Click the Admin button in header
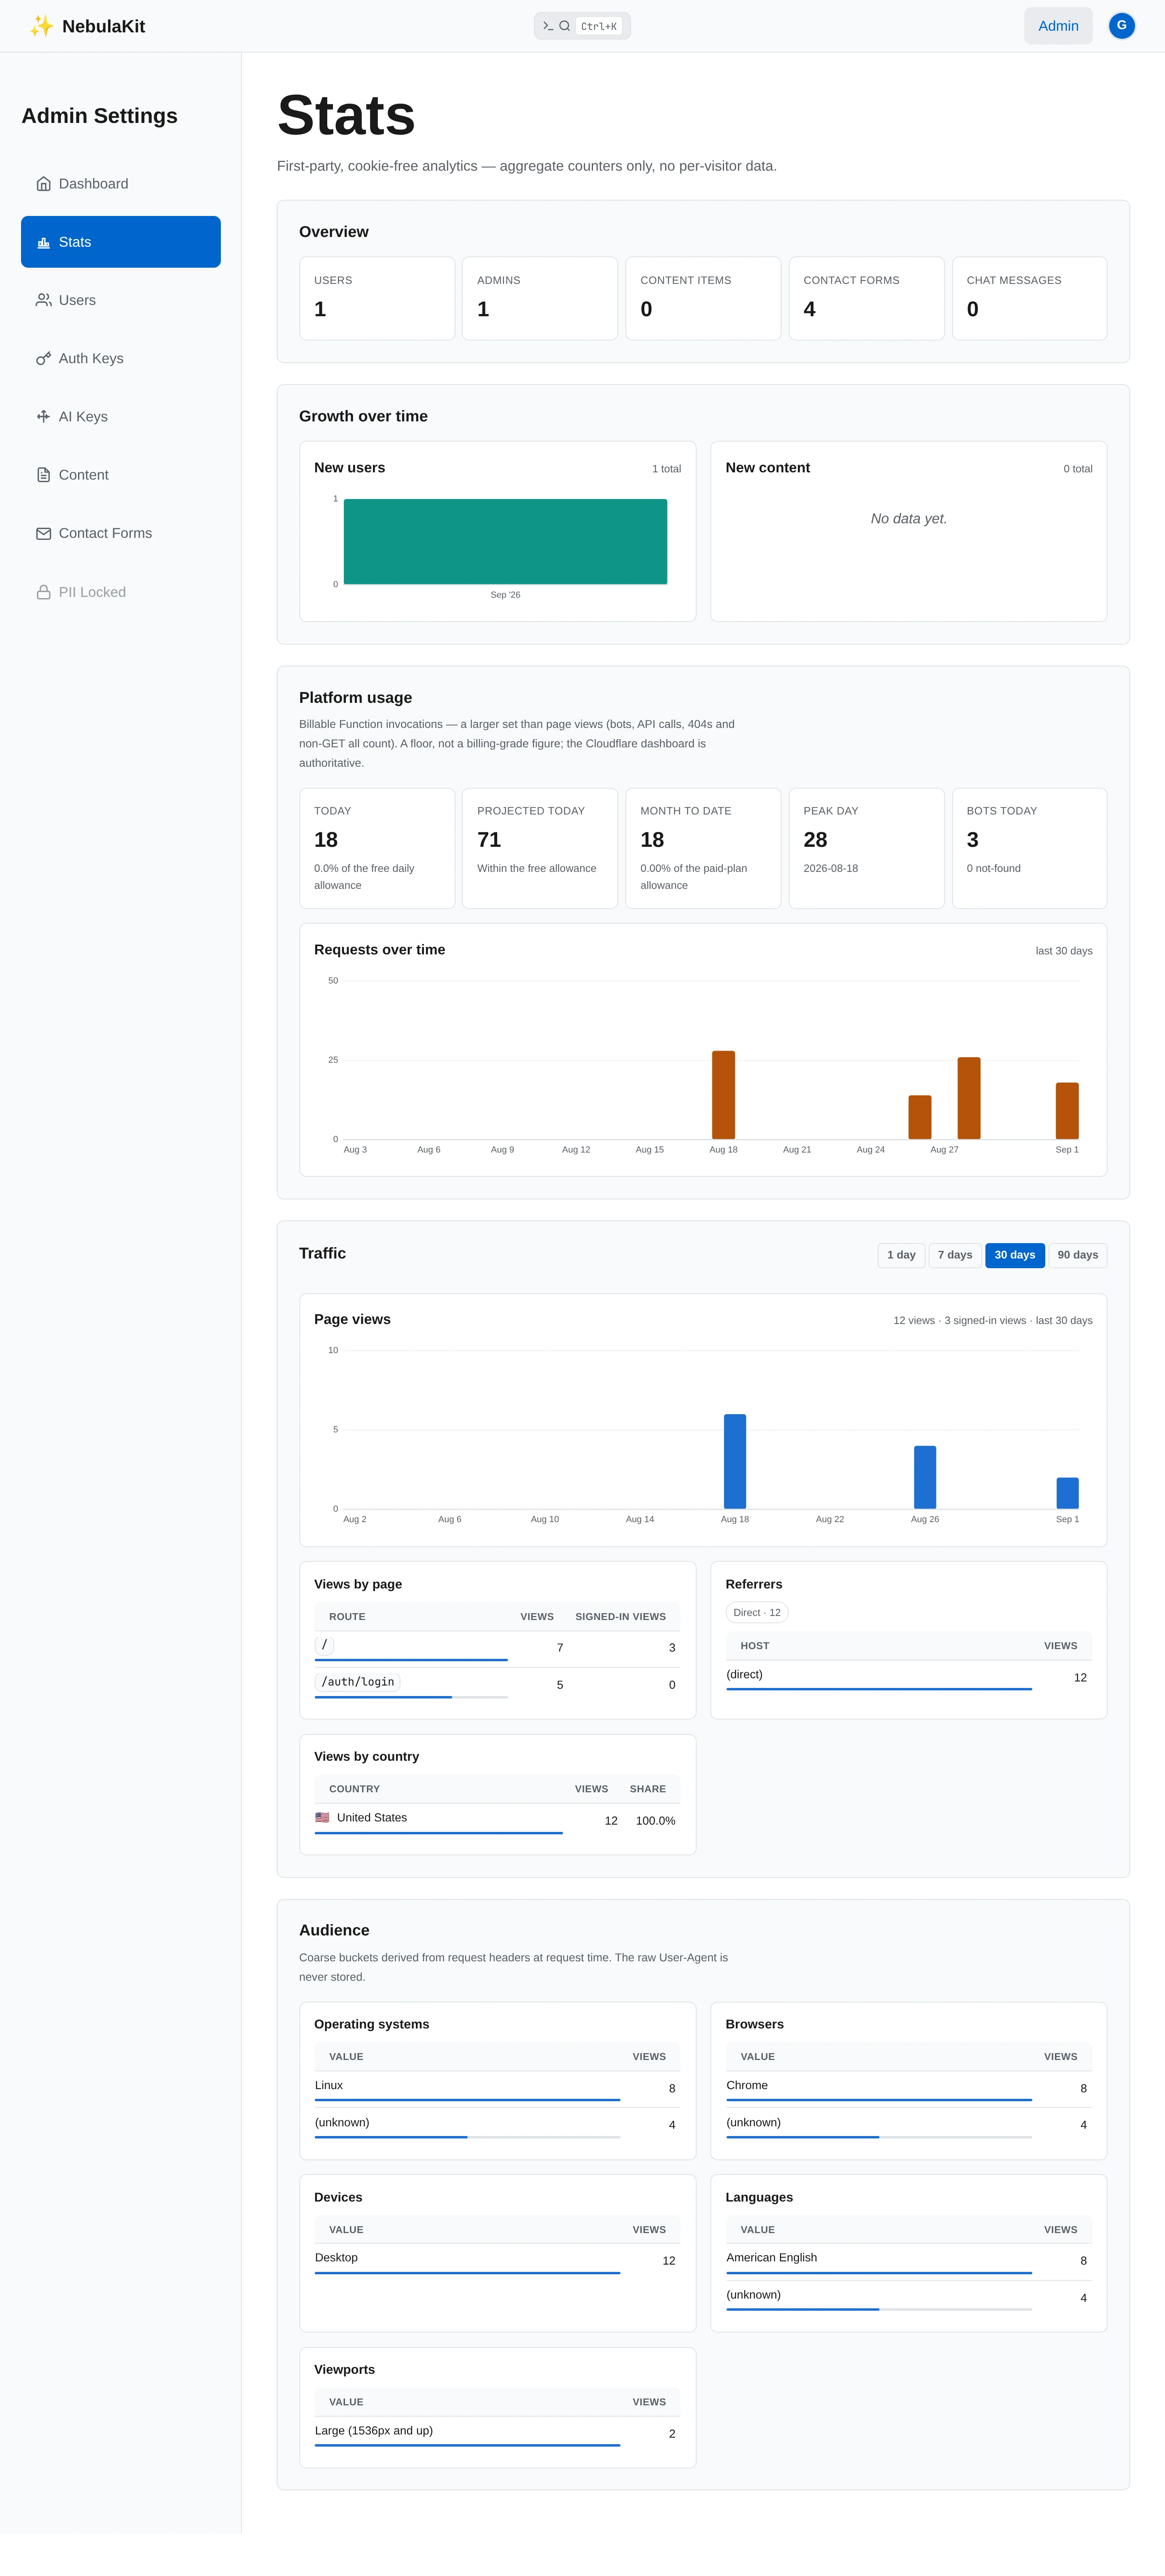1165x2576 pixels. click(x=1058, y=26)
